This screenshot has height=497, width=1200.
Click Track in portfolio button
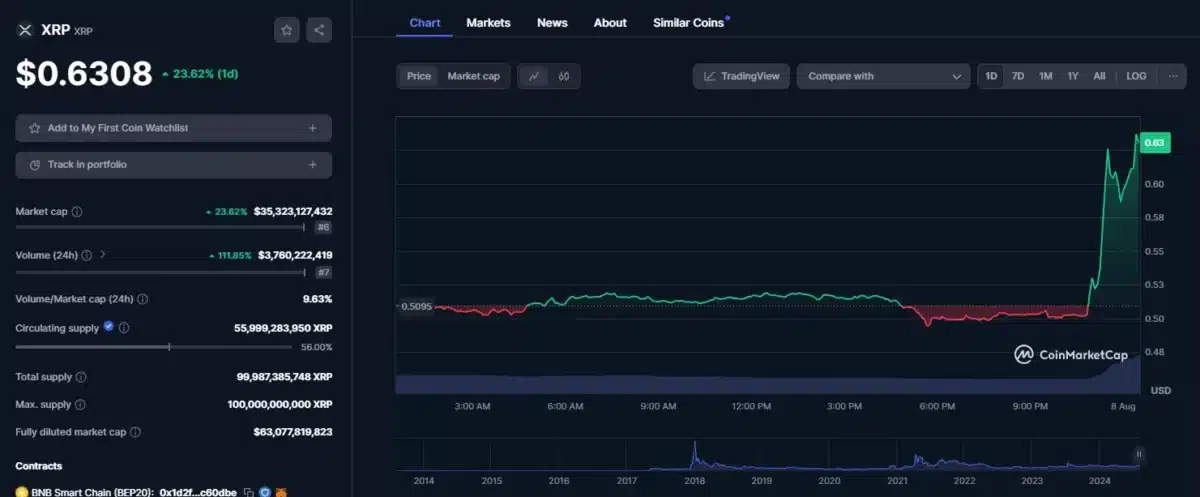click(x=173, y=164)
